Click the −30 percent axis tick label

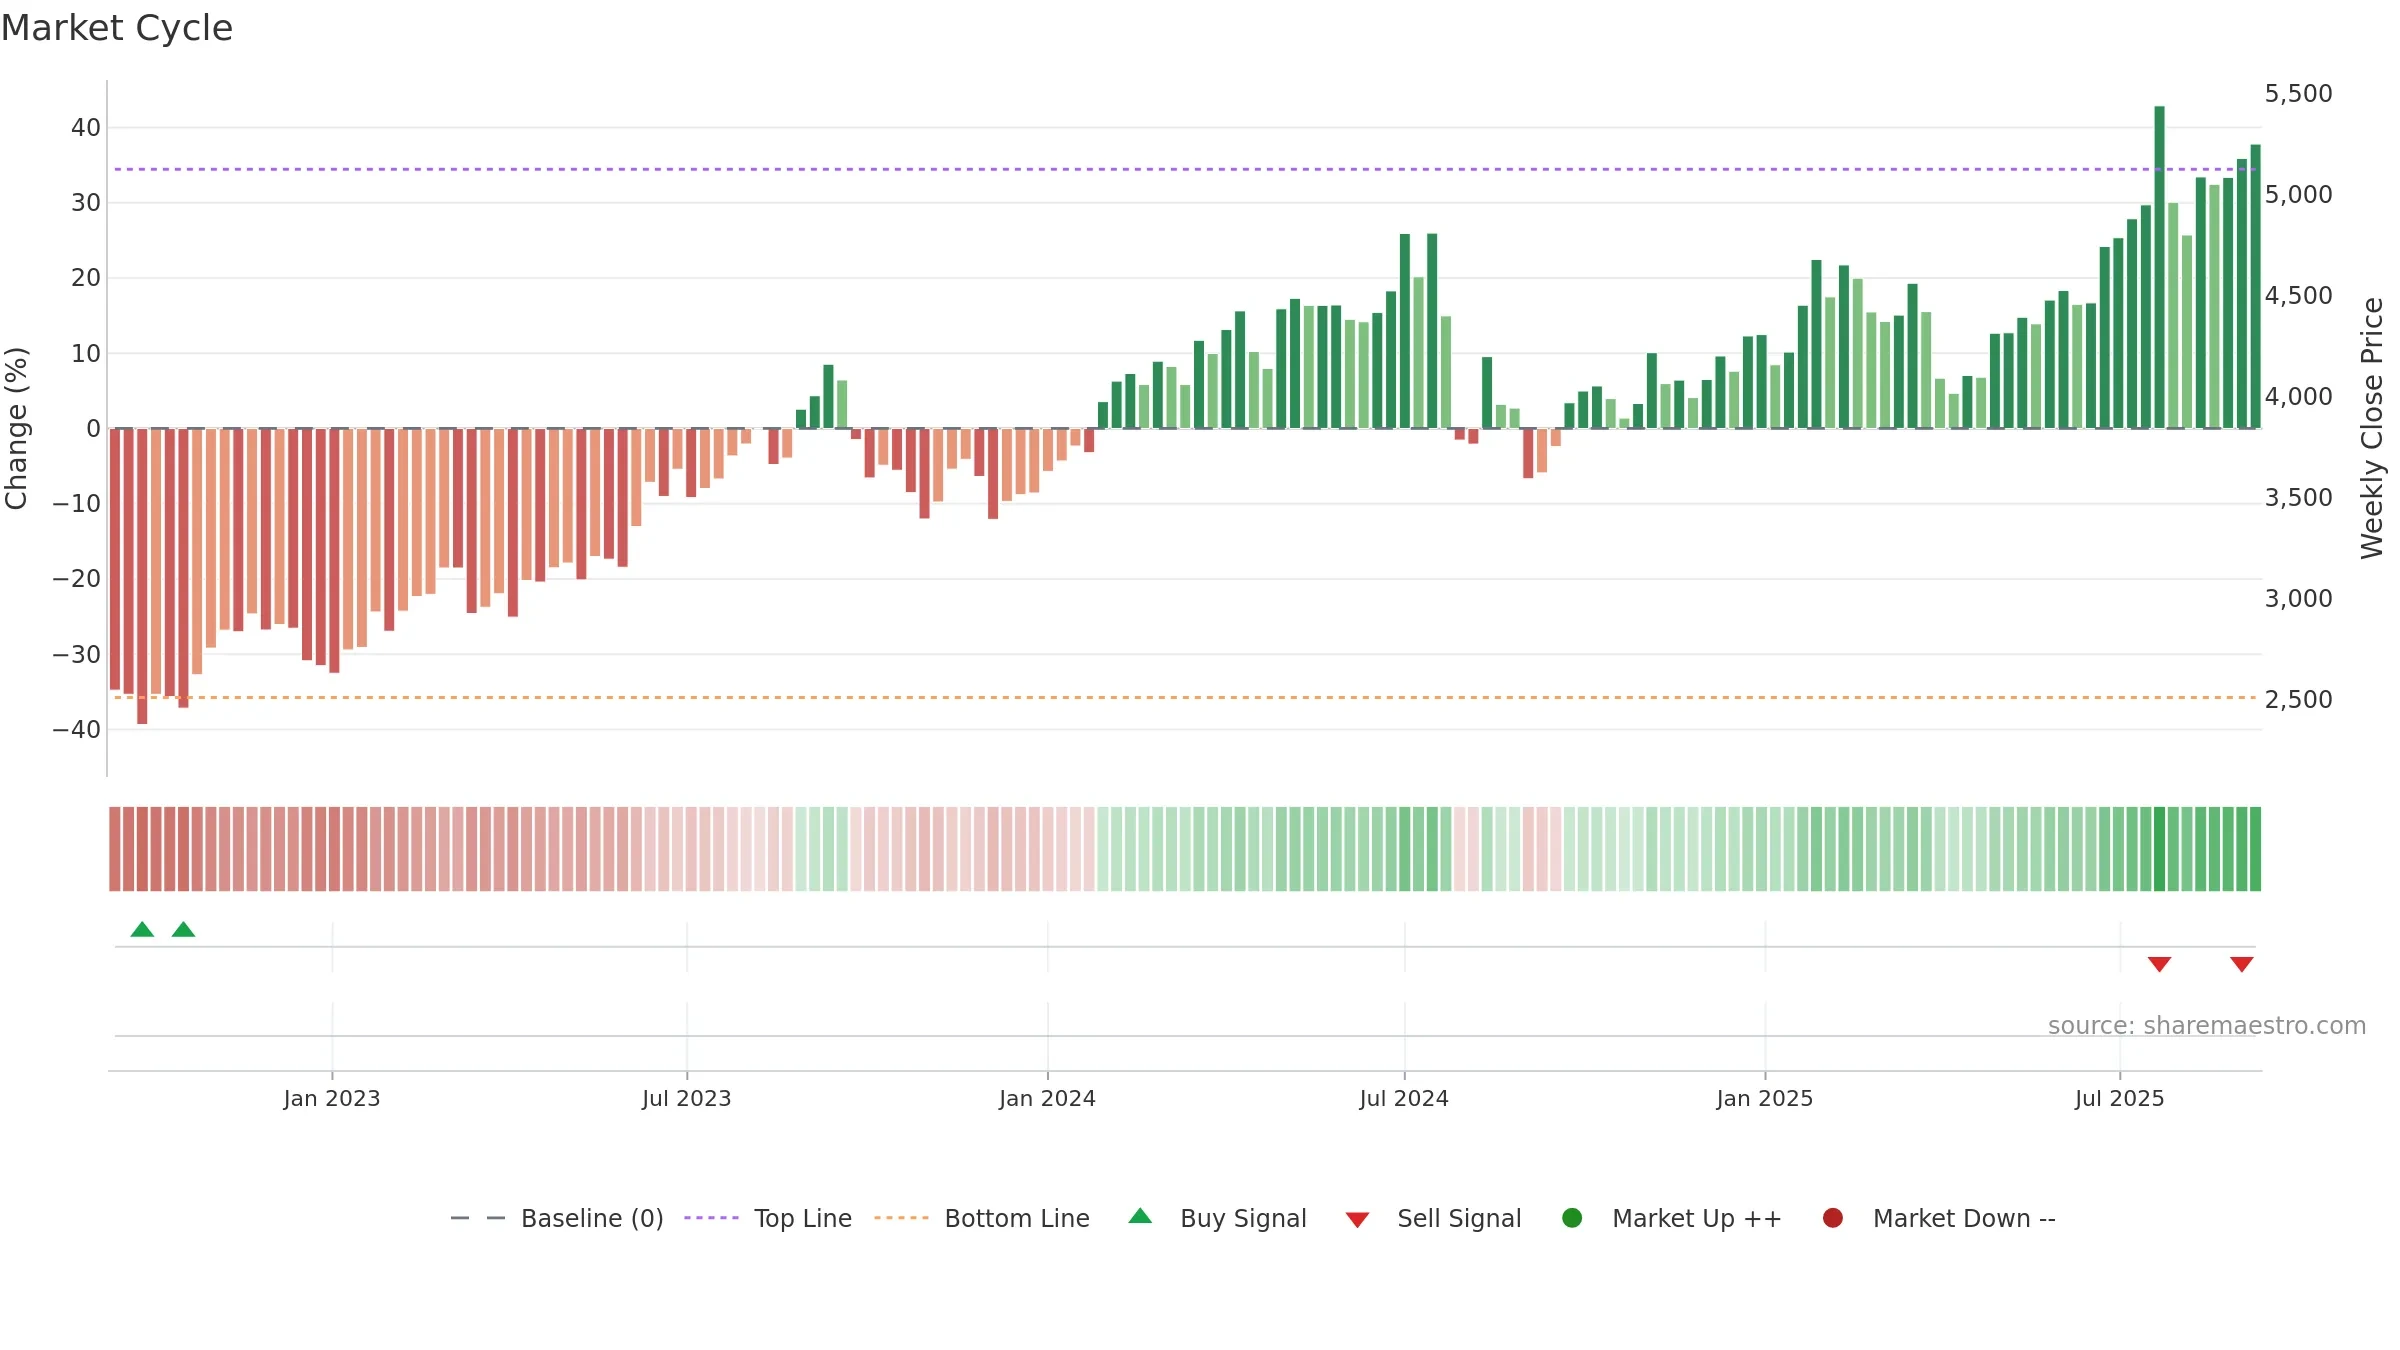[x=77, y=655]
